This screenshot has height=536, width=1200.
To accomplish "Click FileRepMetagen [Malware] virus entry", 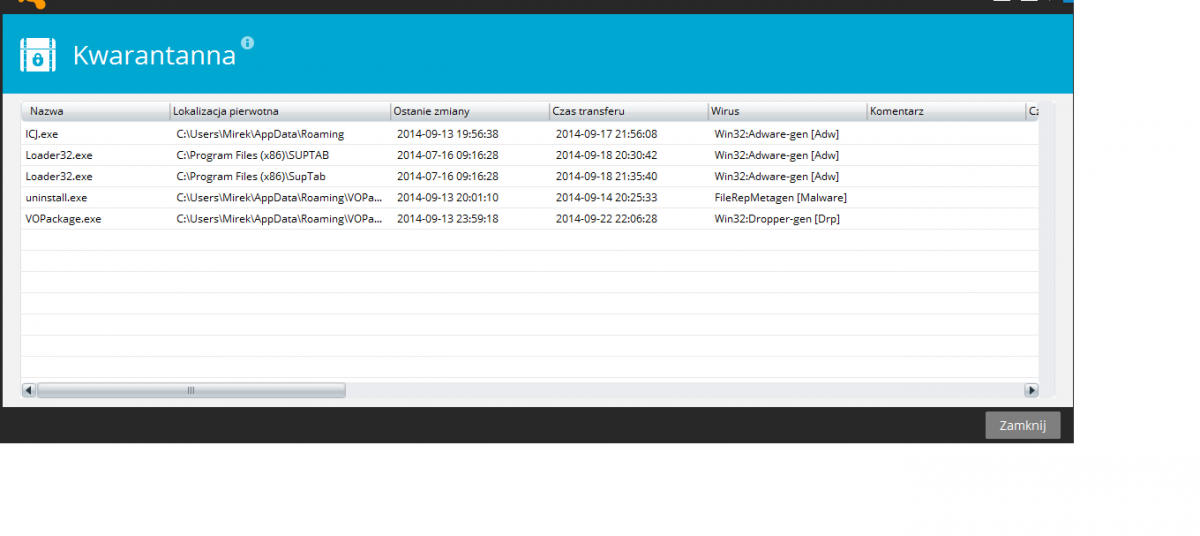I will coord(781,197).
